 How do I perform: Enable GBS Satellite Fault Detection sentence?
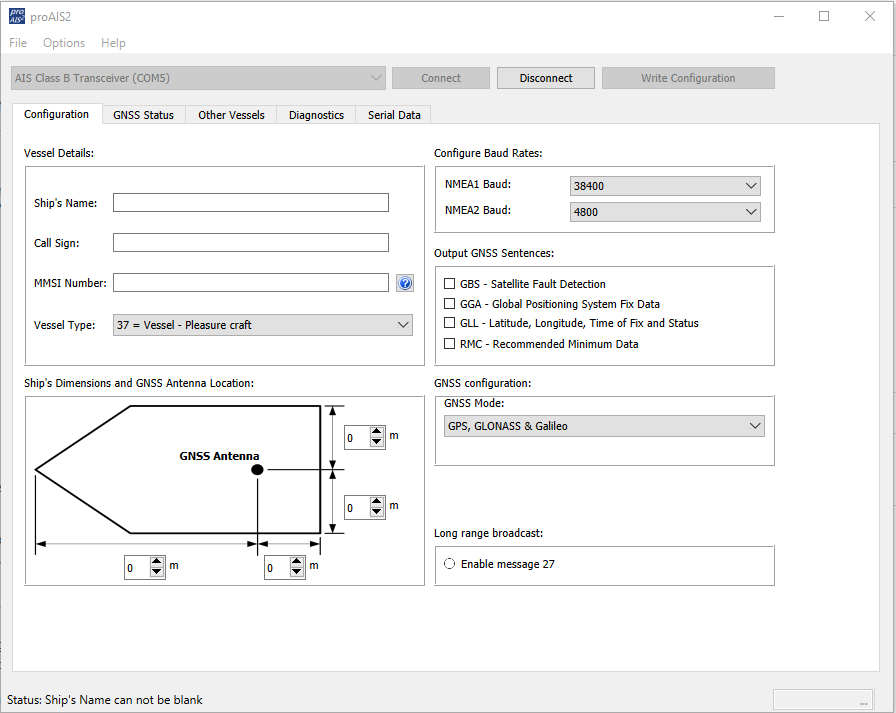pyautogui.click(x=450, y=283)
